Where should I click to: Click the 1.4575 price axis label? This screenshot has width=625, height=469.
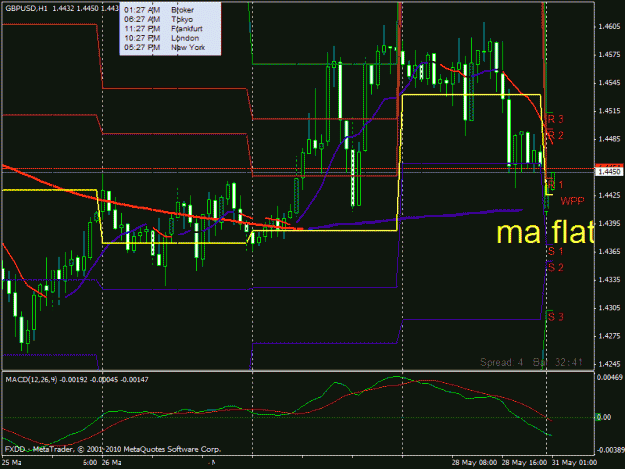609,55
